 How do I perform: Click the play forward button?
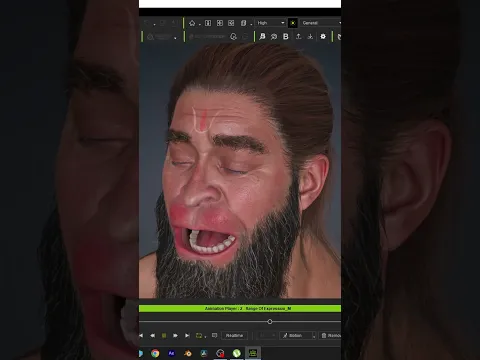point(175,335)
